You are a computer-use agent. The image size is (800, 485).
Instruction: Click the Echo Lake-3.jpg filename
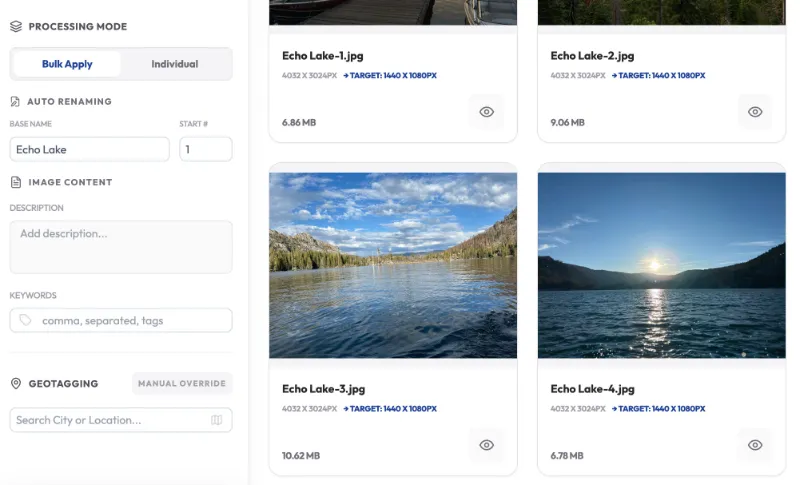tap(323, 389)
